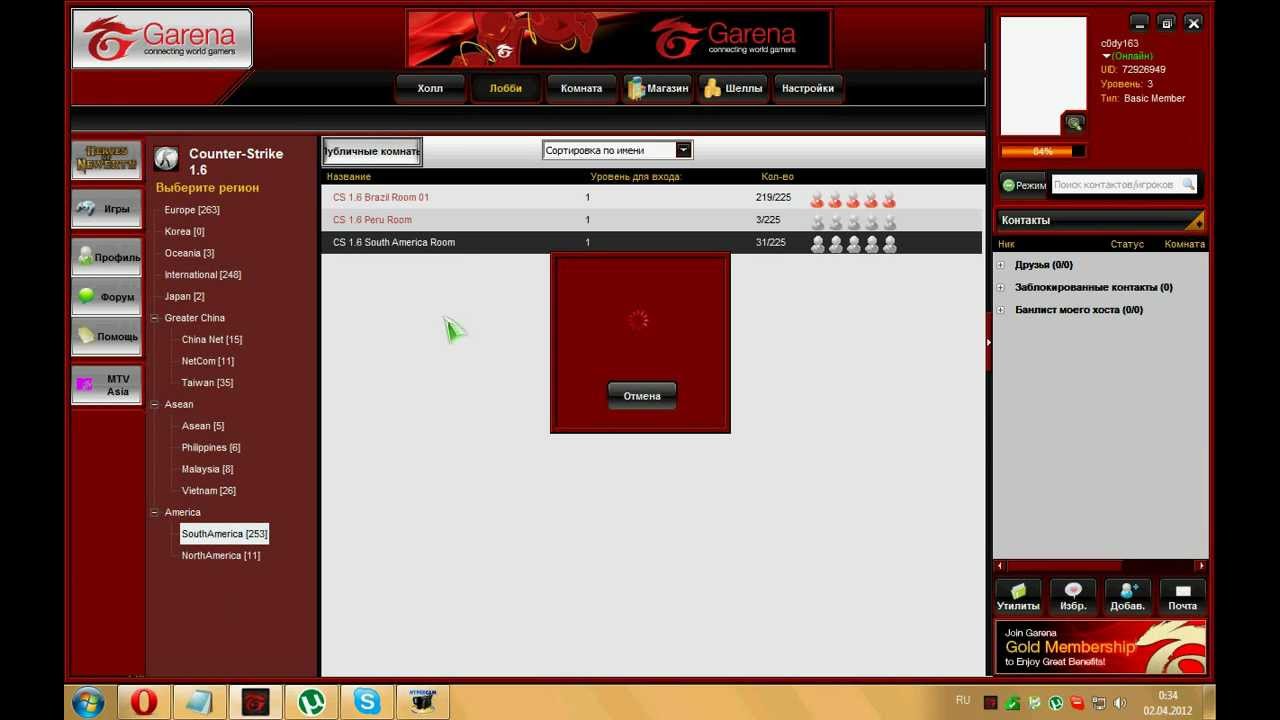Click the volume icon in system tray
The image size is (1280, 720).
1120,703
